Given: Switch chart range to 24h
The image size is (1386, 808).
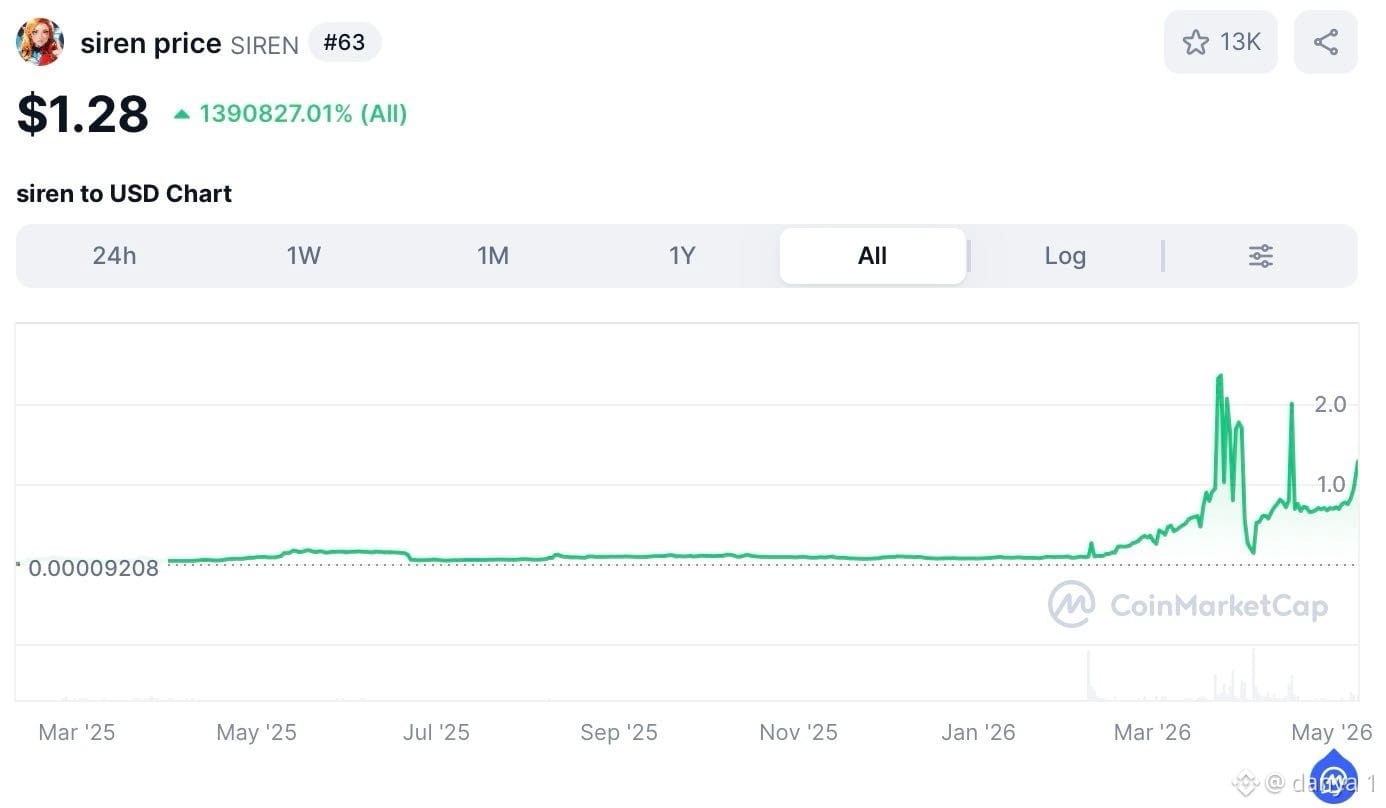Looking at the screenshot, I should click(114, 256).
